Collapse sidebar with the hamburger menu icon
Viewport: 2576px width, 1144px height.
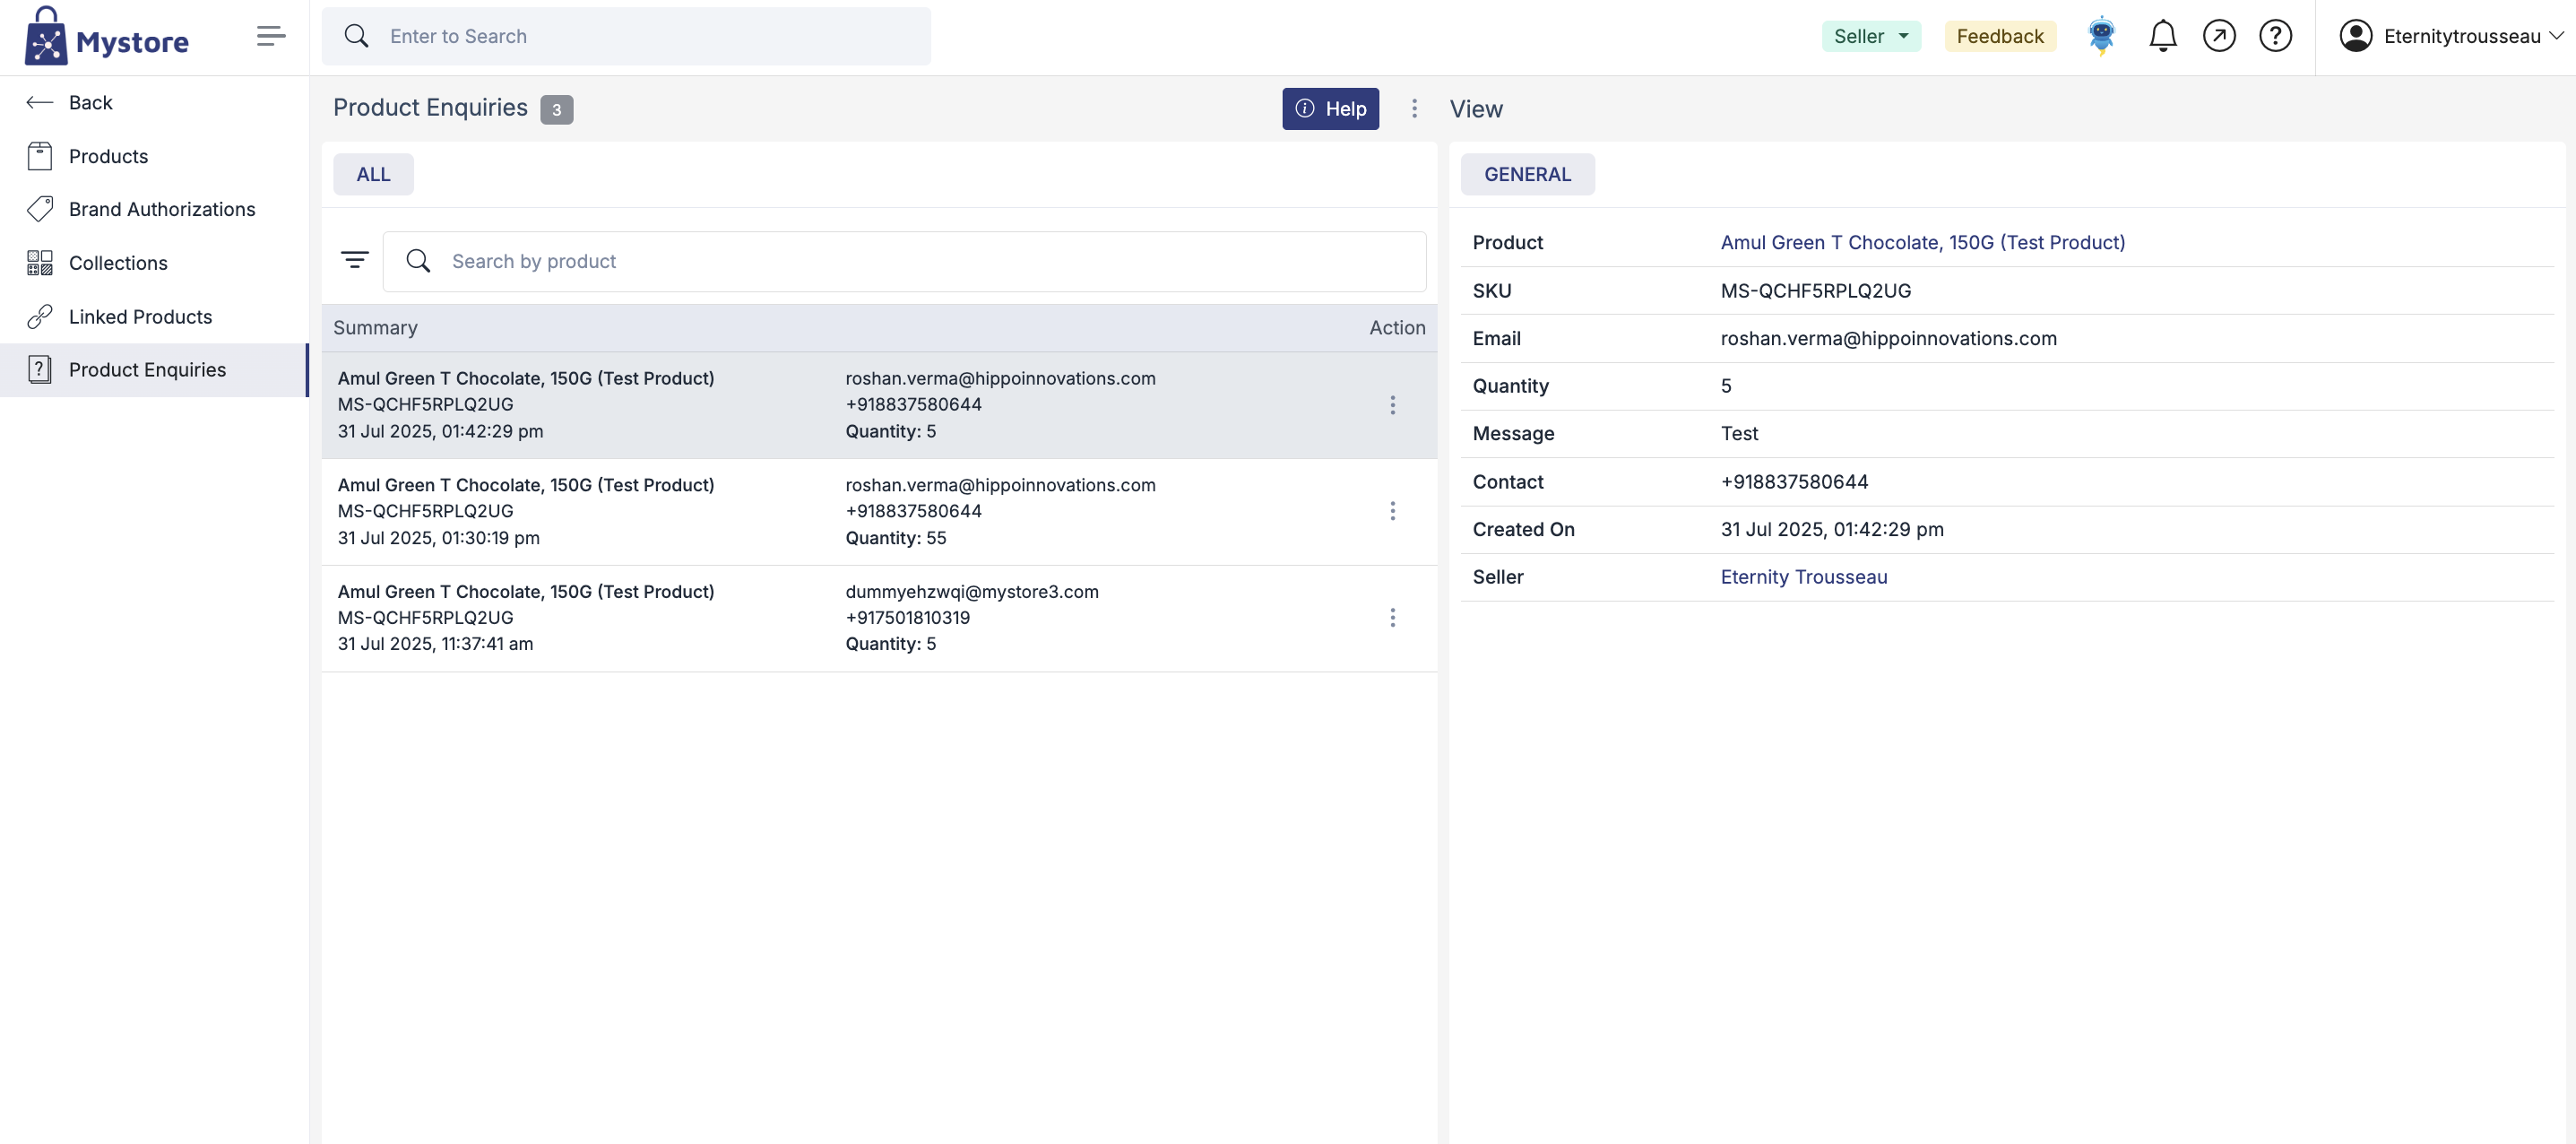point(270,37)
